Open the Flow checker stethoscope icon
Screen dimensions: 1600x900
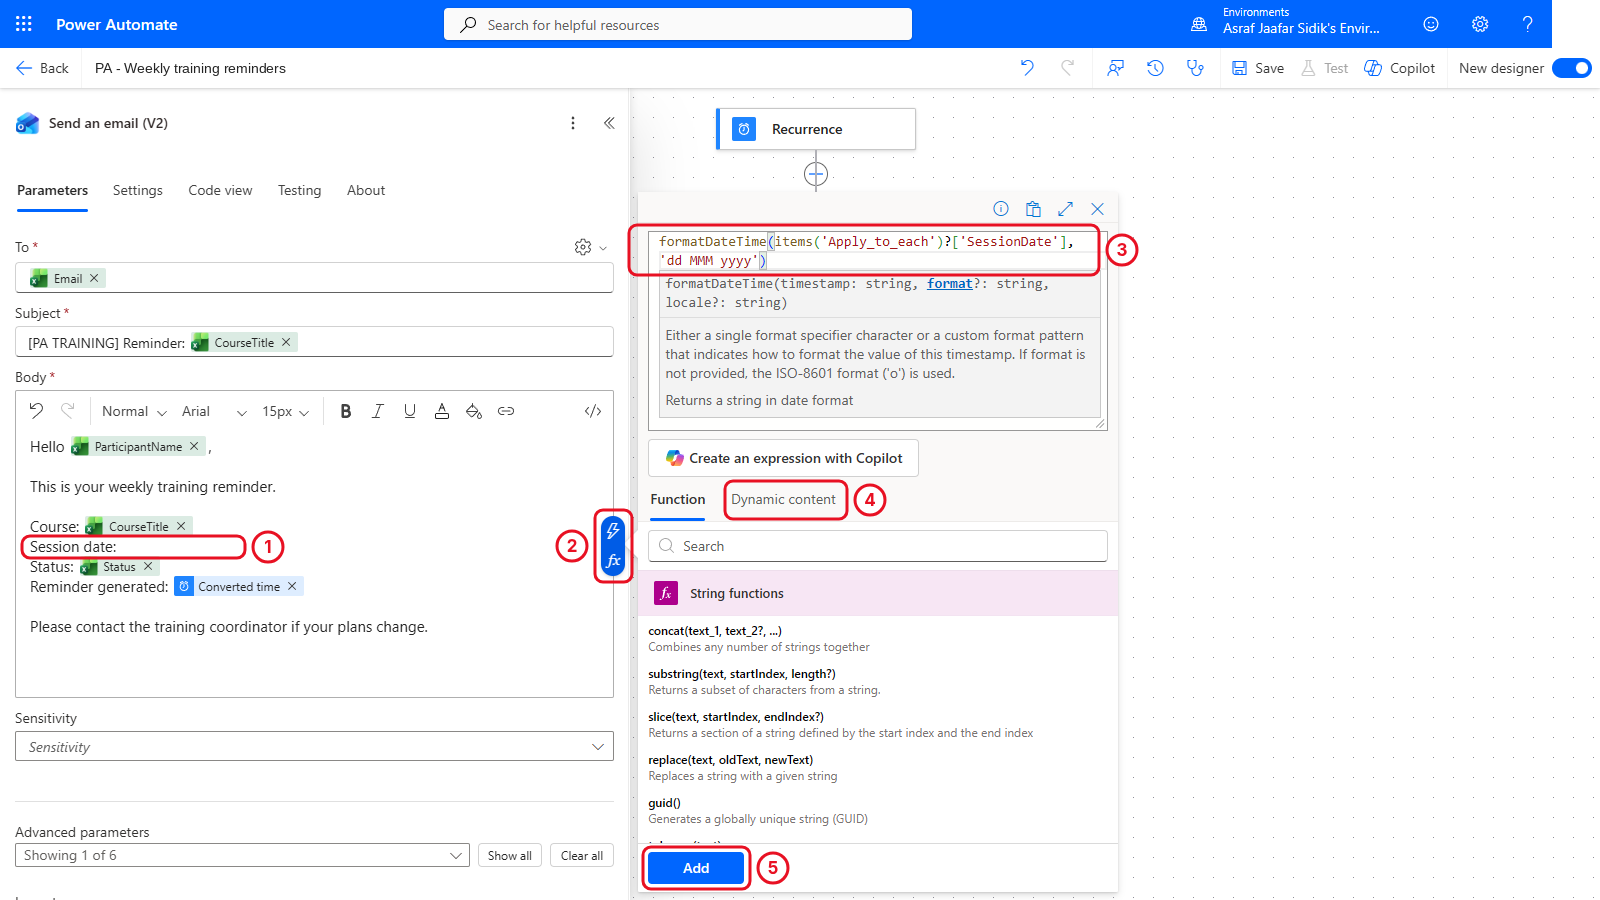(1195, 68)
